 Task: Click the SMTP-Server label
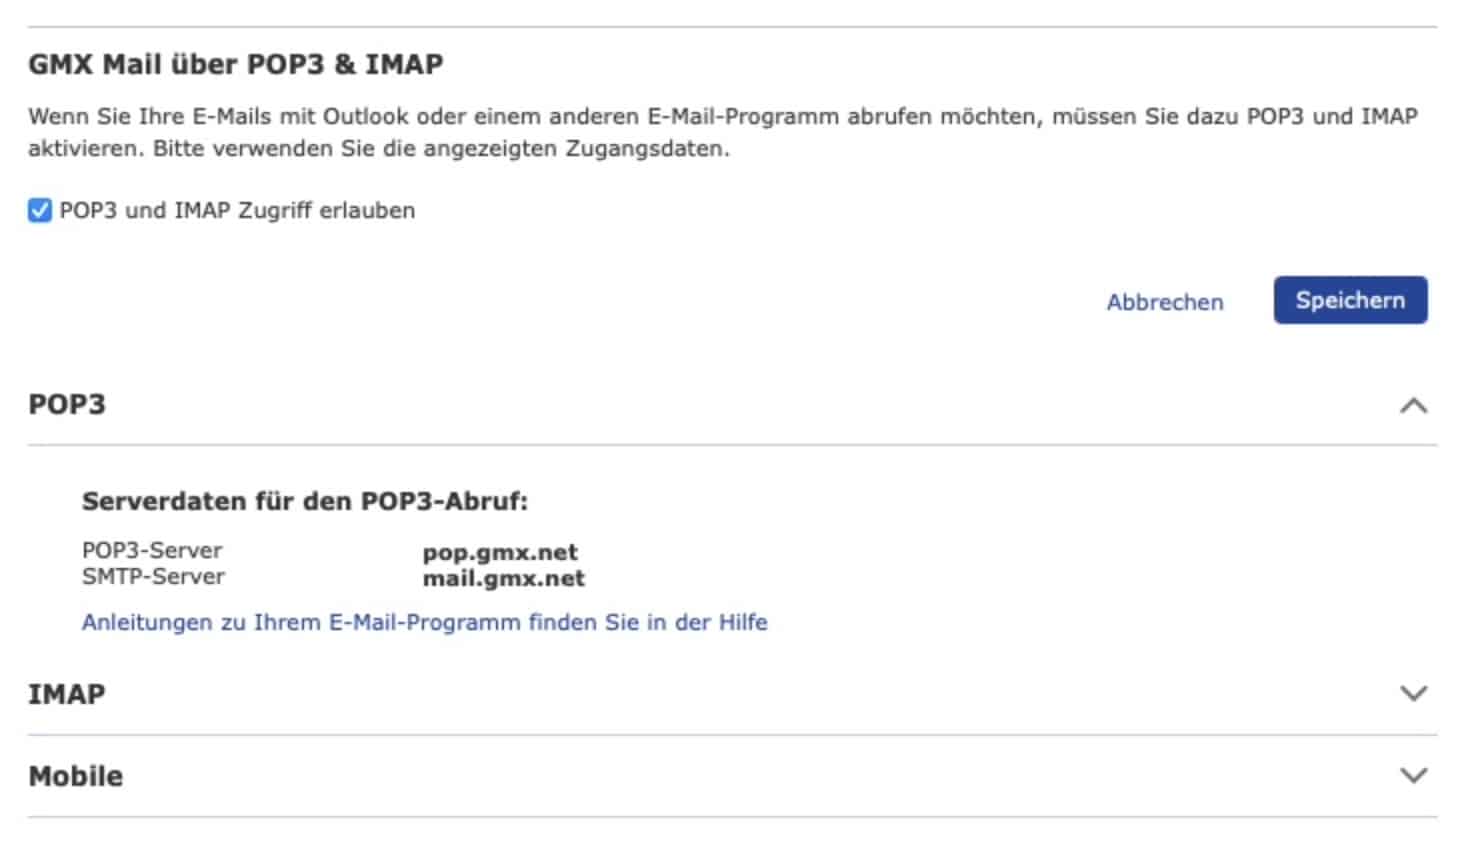(x=153, y=576)
